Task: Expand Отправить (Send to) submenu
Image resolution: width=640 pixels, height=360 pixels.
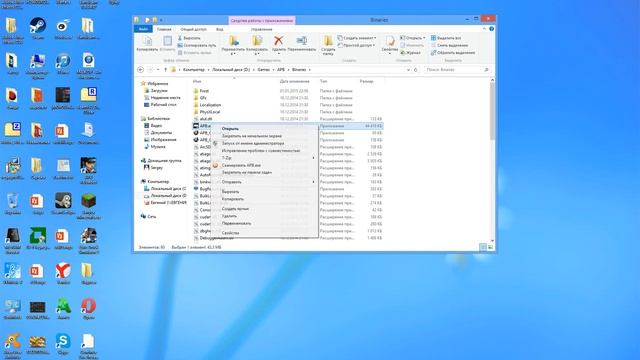Action: [313, 182]
